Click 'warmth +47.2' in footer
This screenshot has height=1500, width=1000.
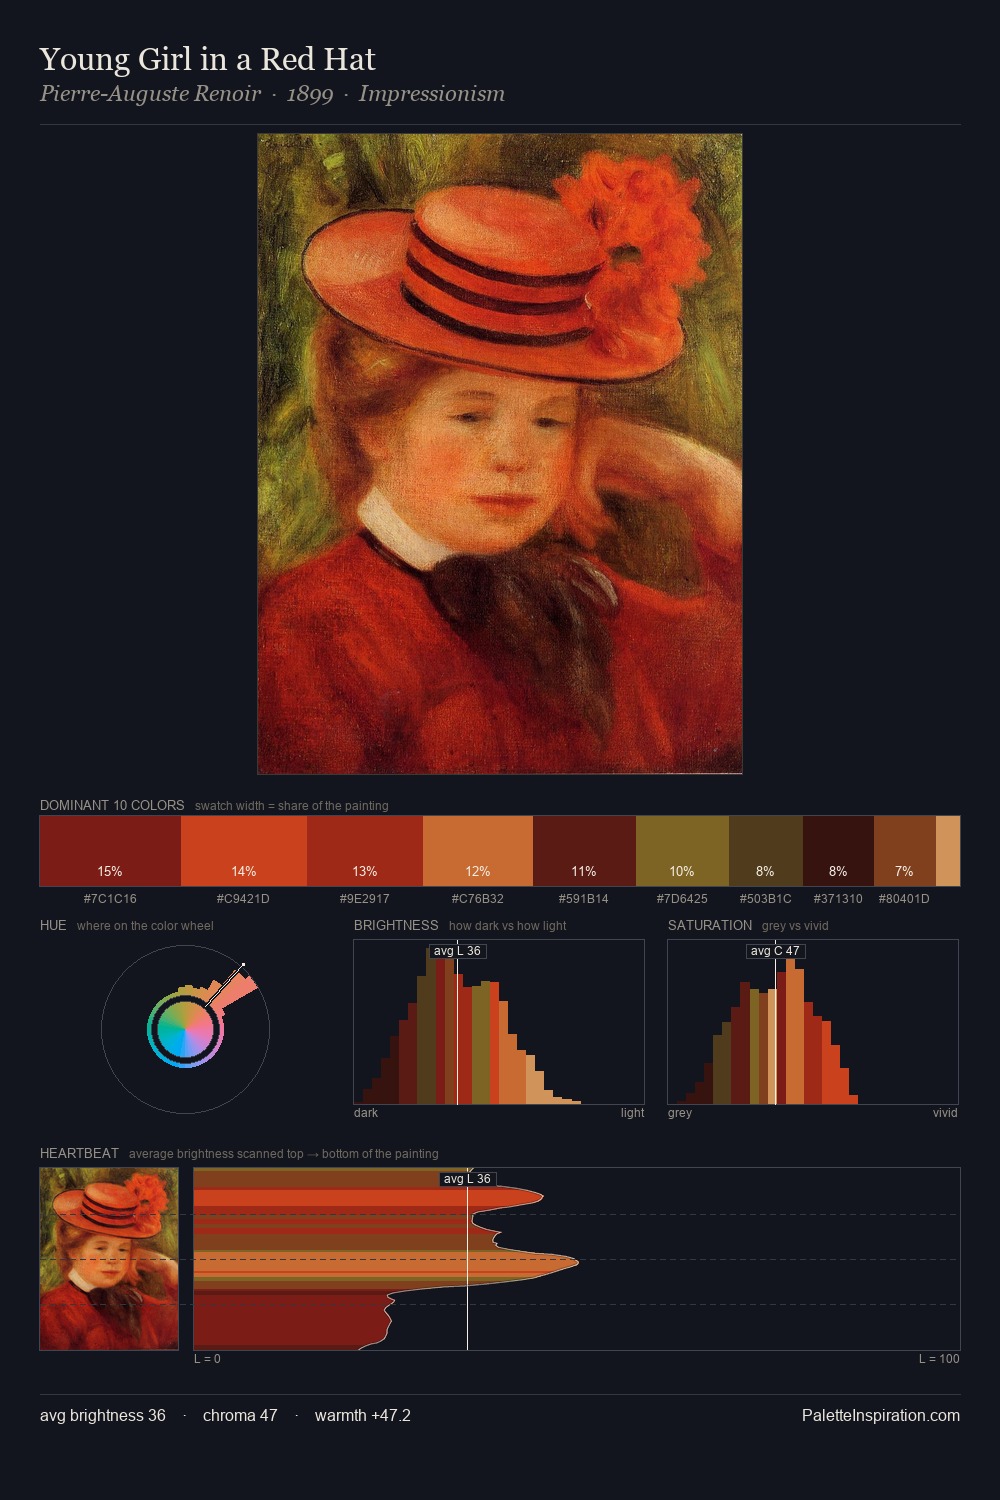pos(363,1415)
